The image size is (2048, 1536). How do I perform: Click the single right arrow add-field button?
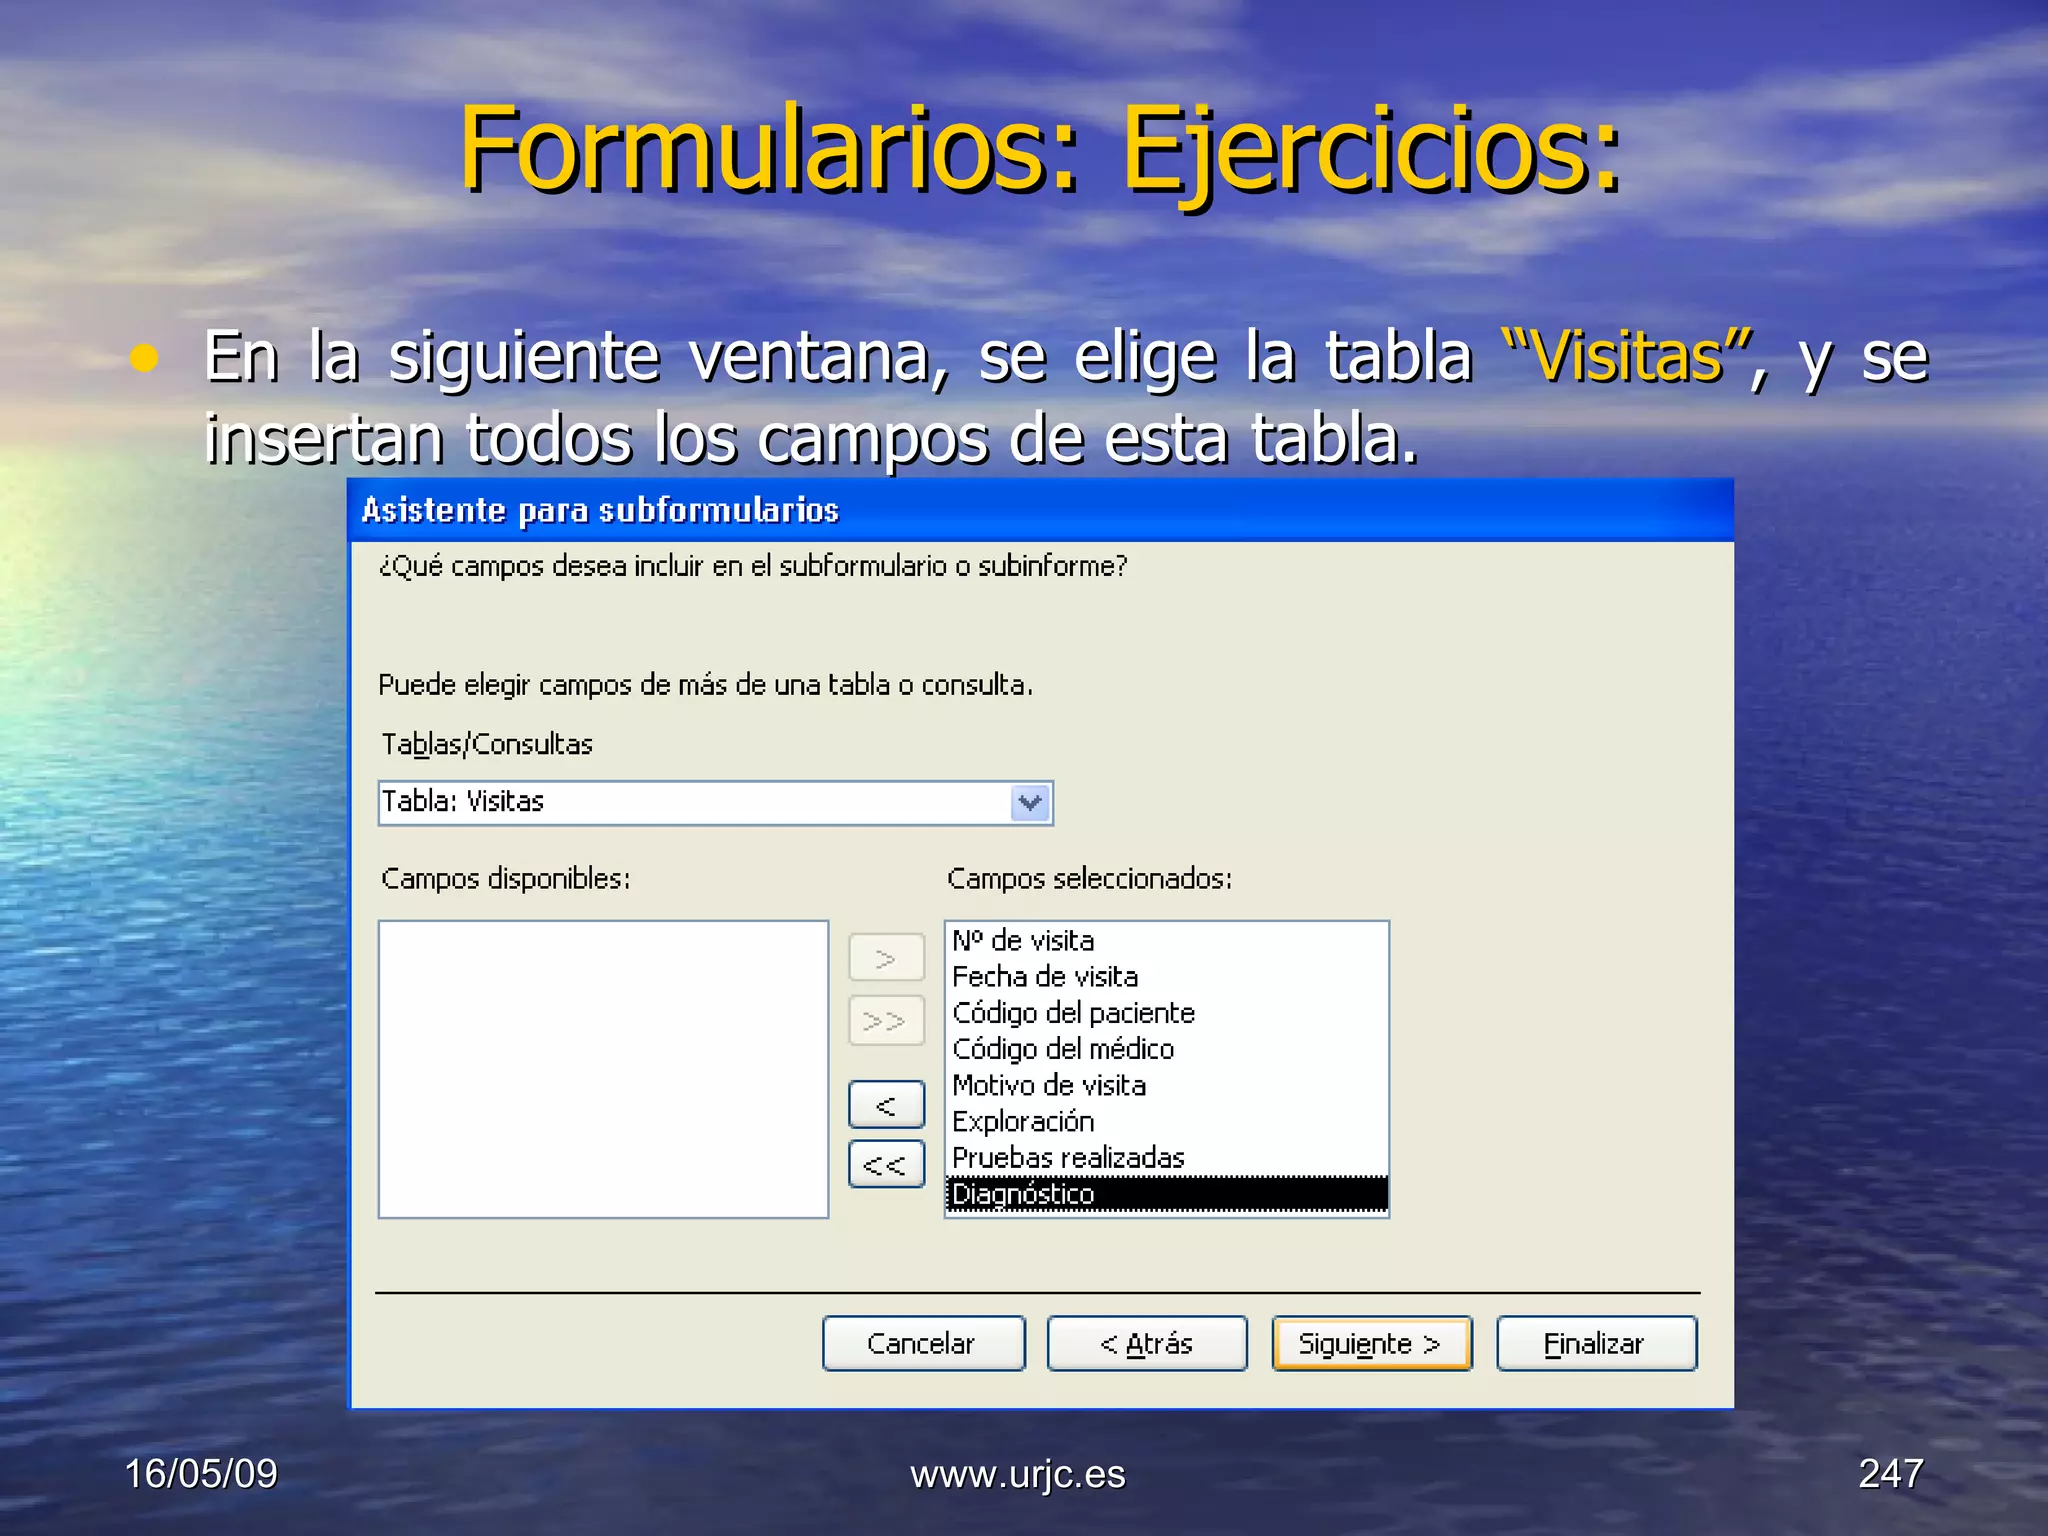point(886,958)
